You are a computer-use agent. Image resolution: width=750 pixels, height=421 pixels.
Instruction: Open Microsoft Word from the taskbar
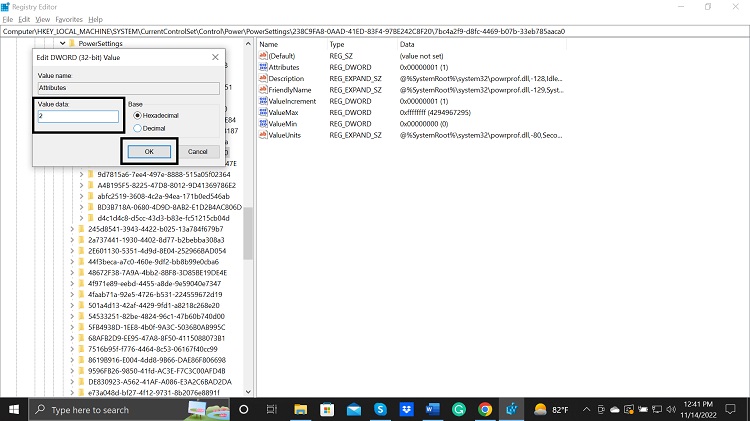point(432,409)
